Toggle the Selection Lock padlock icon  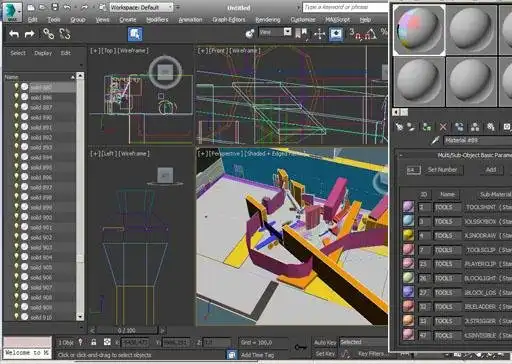(94, 342)
